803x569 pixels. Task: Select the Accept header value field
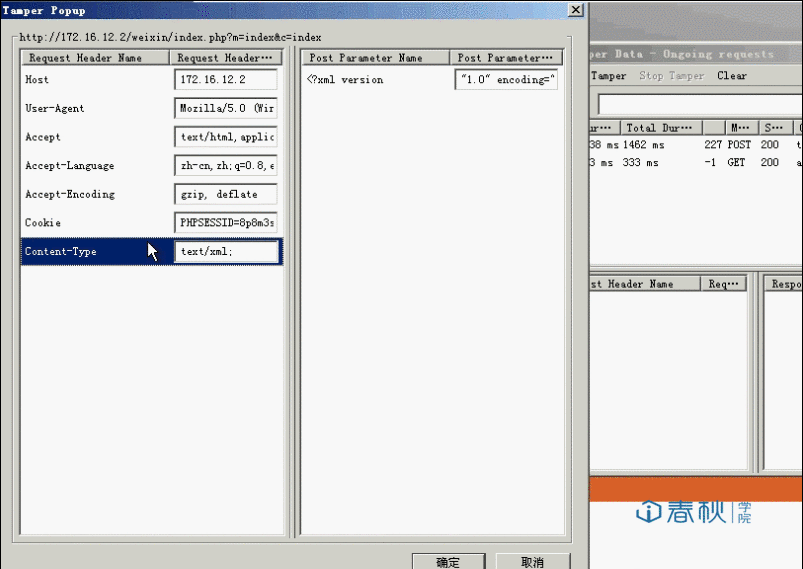point(226,137)
